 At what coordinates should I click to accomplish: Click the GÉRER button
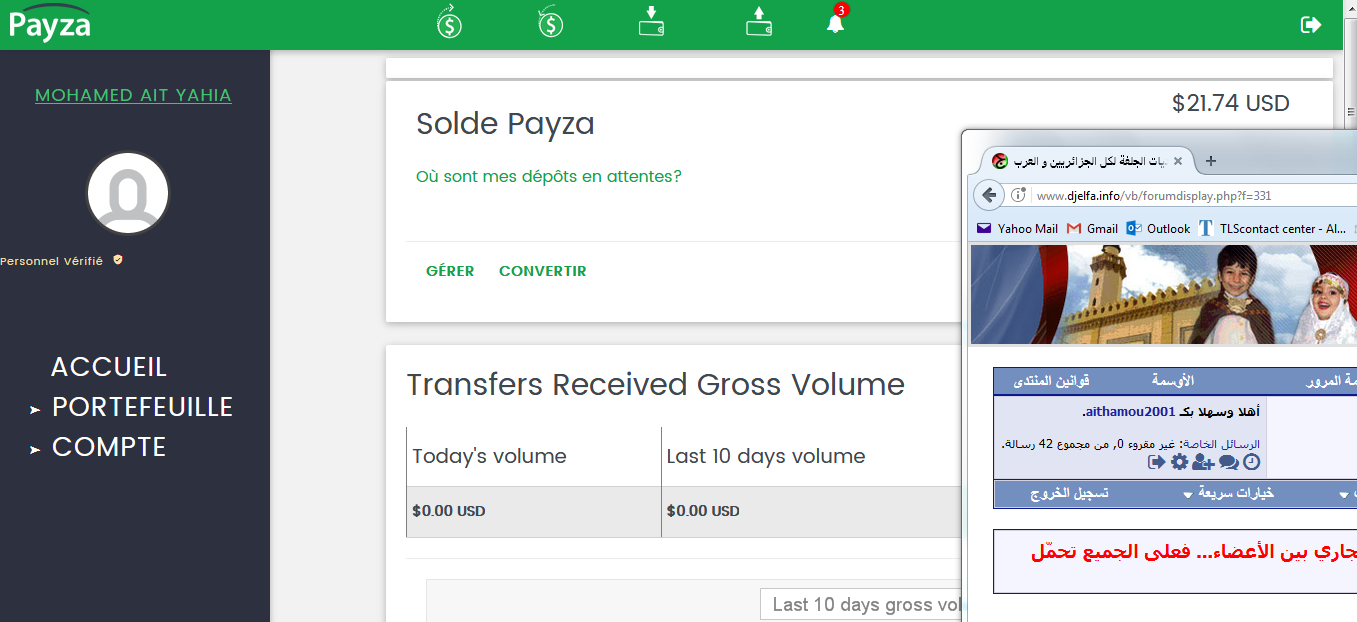point(450,271)
